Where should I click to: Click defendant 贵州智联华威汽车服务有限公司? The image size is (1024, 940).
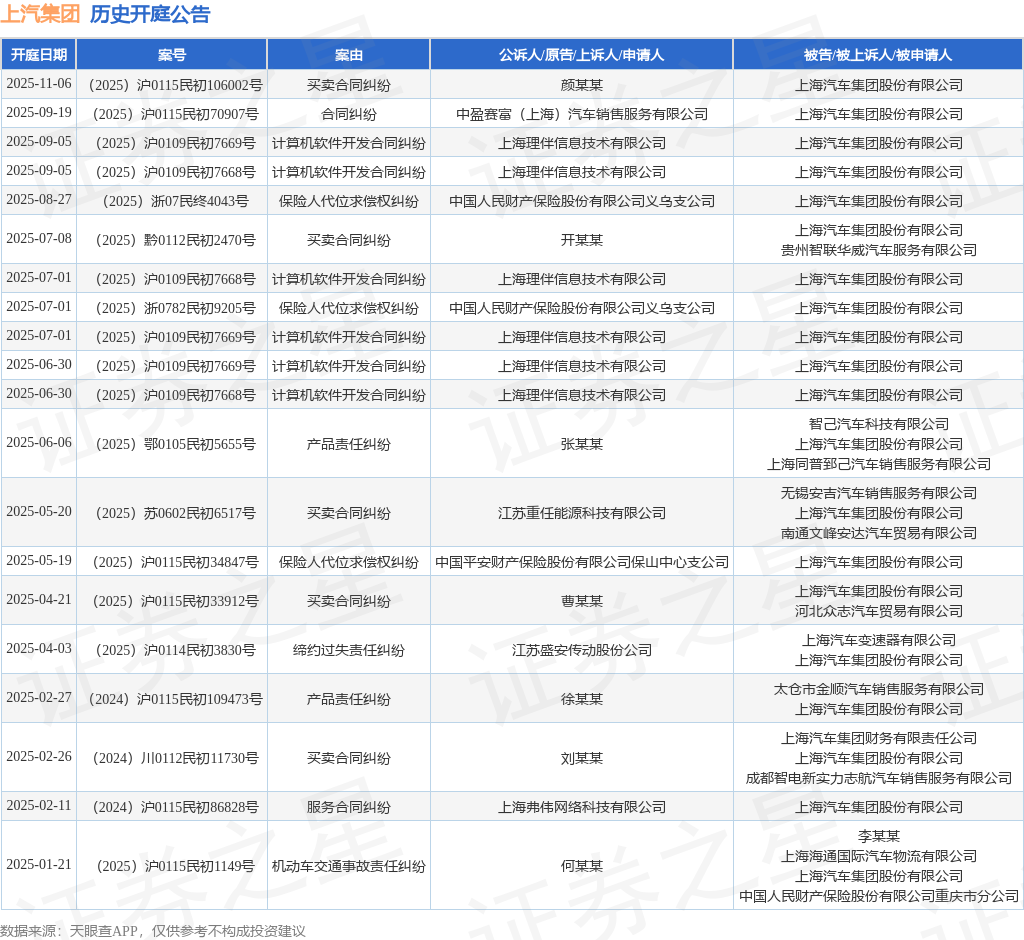(878, 250)
